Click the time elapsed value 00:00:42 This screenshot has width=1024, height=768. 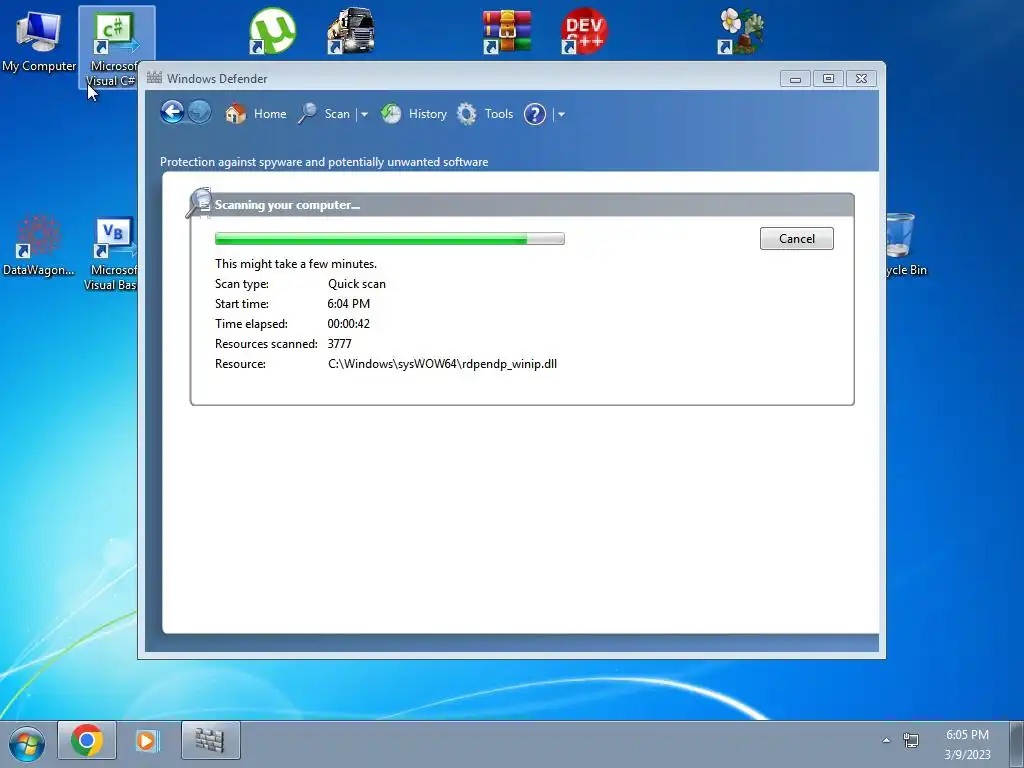point(348,324)
